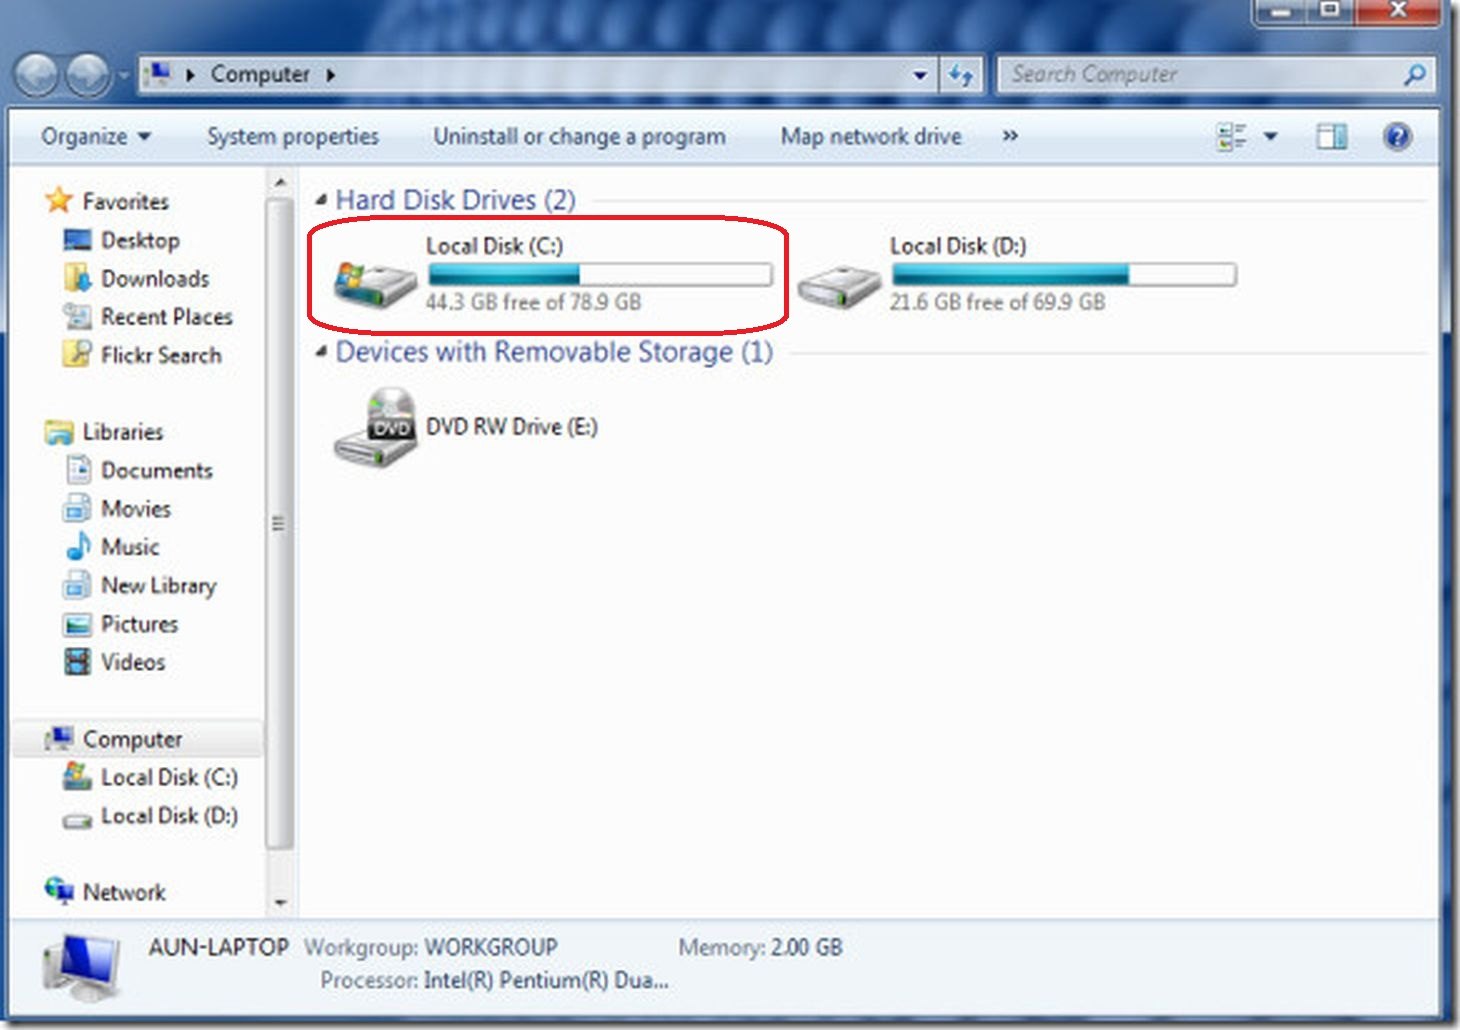
Task: Select Local Disk (D:) drive icon in main pane
Action: pyautogui.click(x=840, y=286)
